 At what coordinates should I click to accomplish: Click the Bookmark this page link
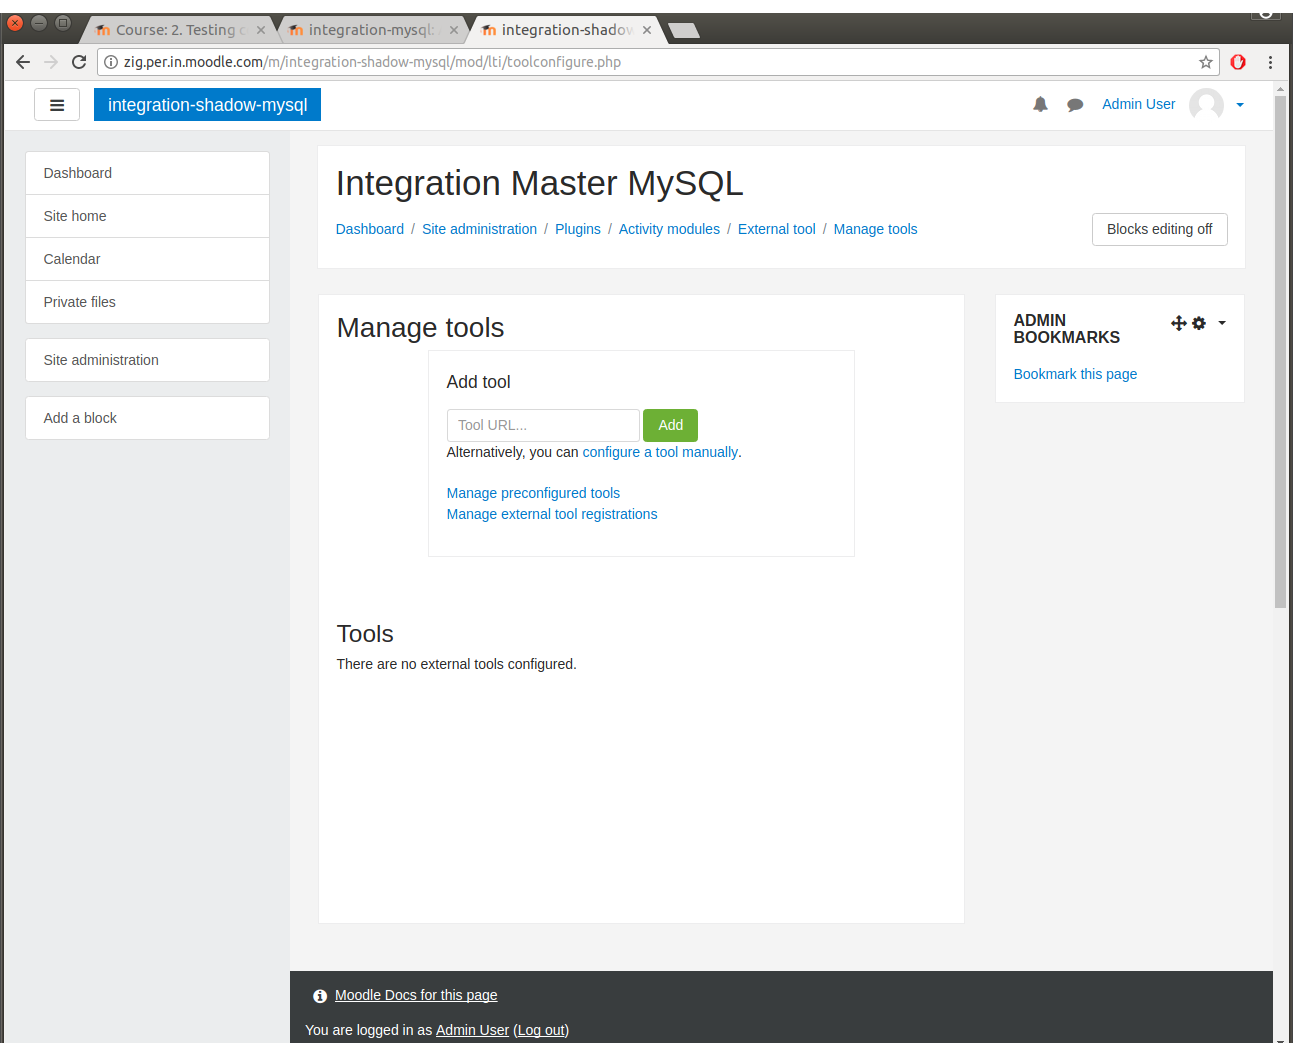pos(1075,374)
